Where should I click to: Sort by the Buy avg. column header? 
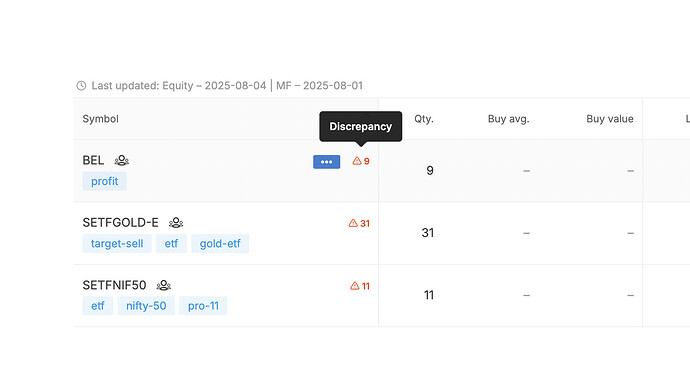pos(508,119)
